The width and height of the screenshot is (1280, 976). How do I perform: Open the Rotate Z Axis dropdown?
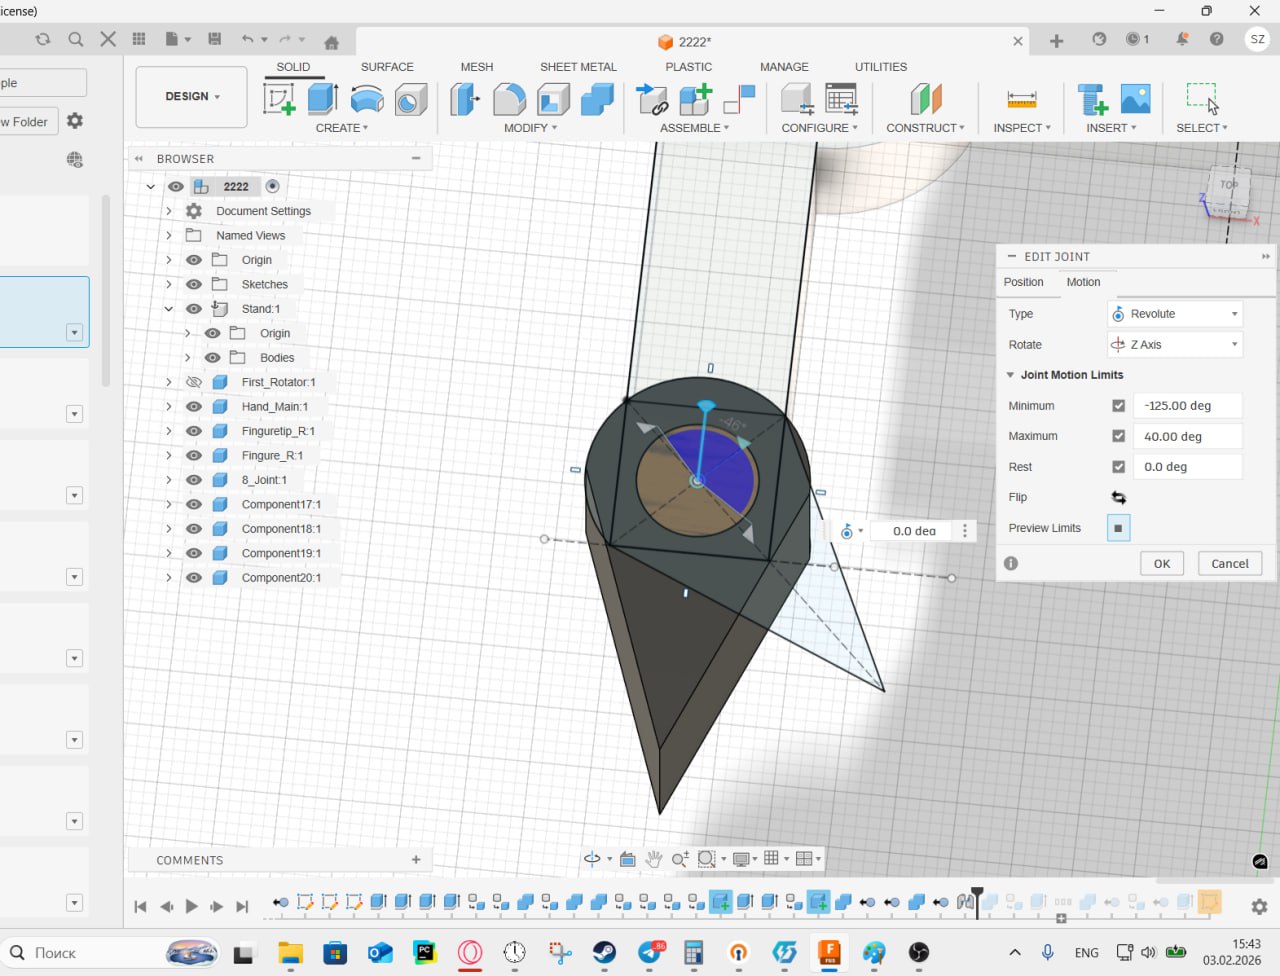pyautogui.click(x=1174, y=345)
